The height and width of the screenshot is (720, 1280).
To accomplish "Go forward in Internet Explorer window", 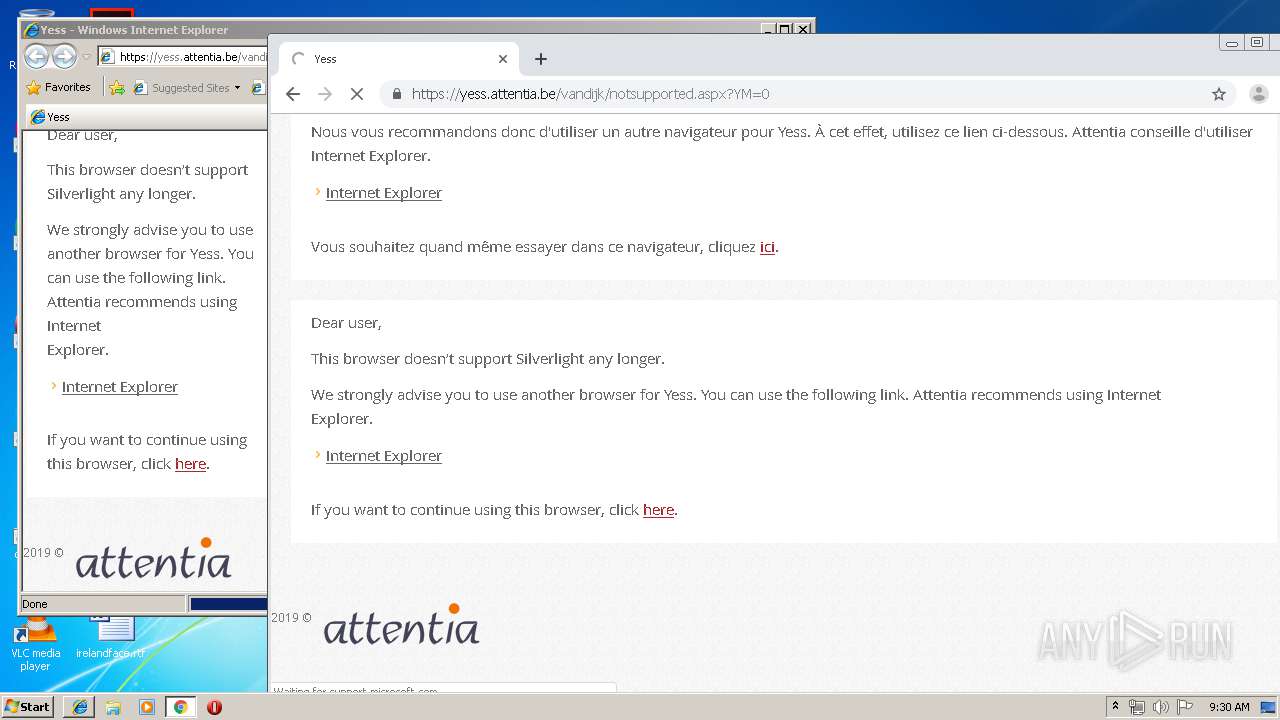I will (x=64, y=57).
